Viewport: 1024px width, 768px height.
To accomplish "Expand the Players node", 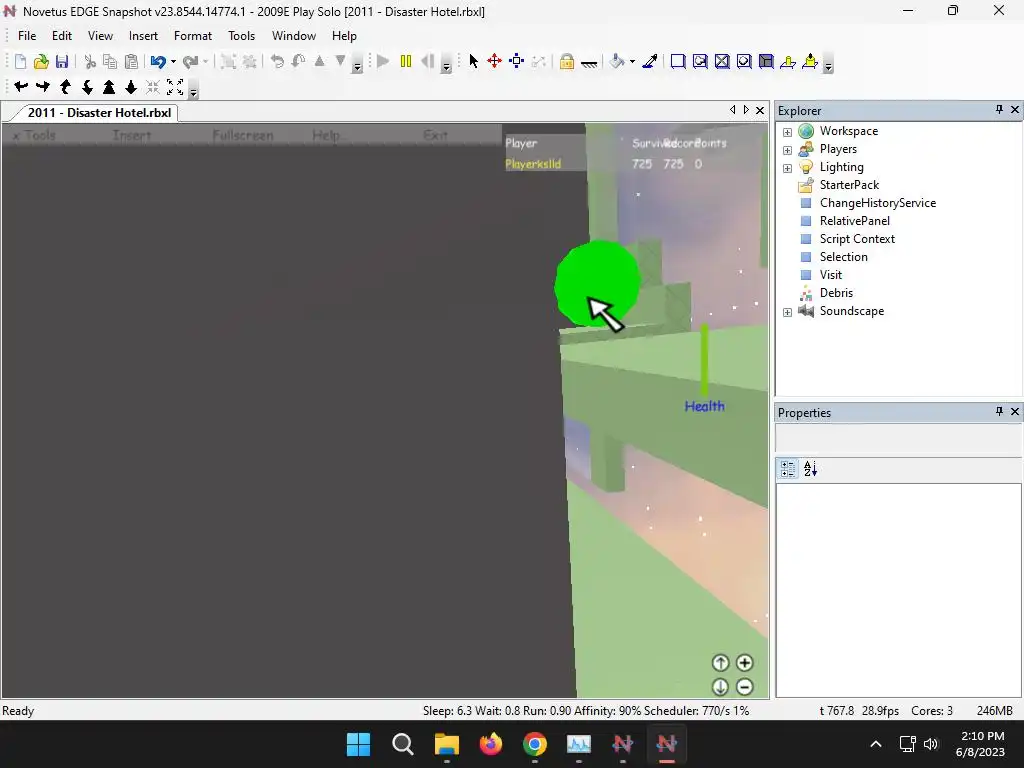I will tap(788, 150).
